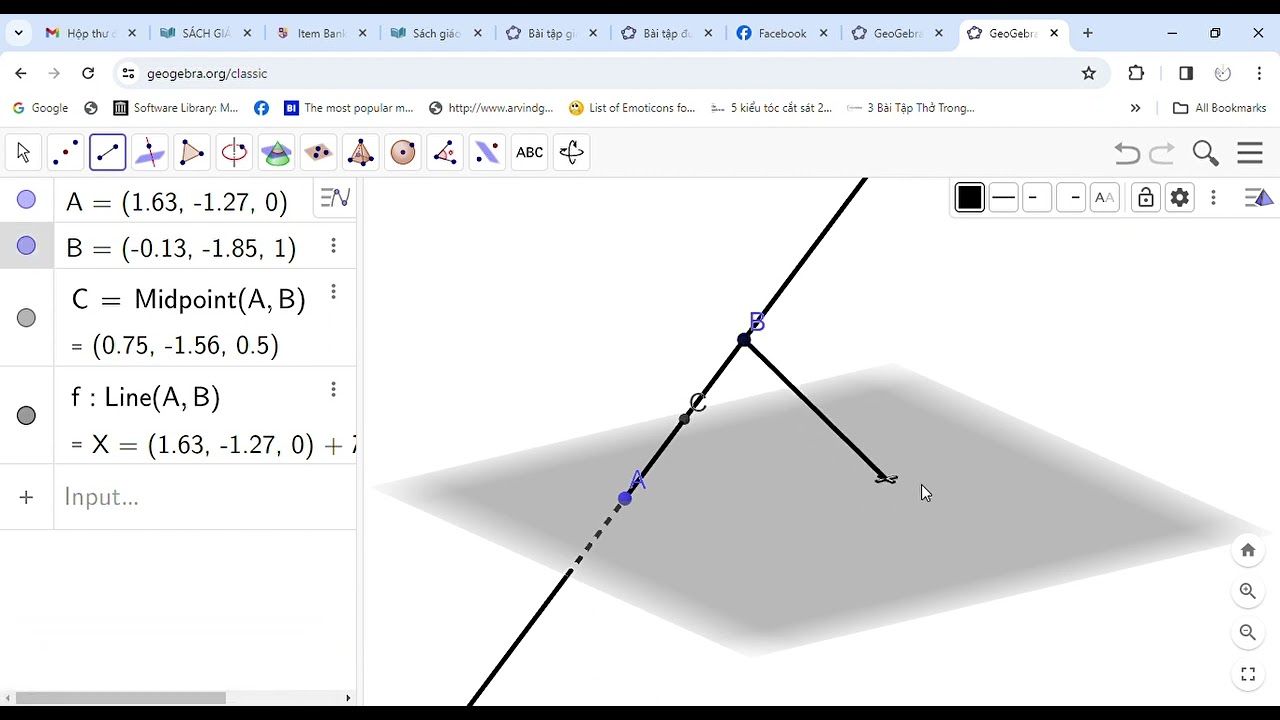Toggle visibility of line f
Viewport: 1280px width, 720px height.
click(x=26, y=416)
